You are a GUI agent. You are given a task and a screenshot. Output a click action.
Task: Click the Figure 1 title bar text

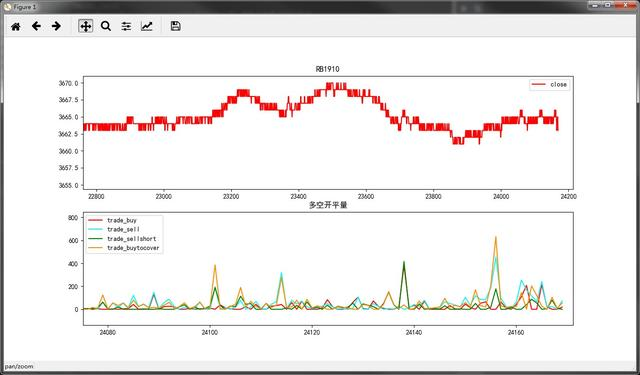click(x=24, y=7)
